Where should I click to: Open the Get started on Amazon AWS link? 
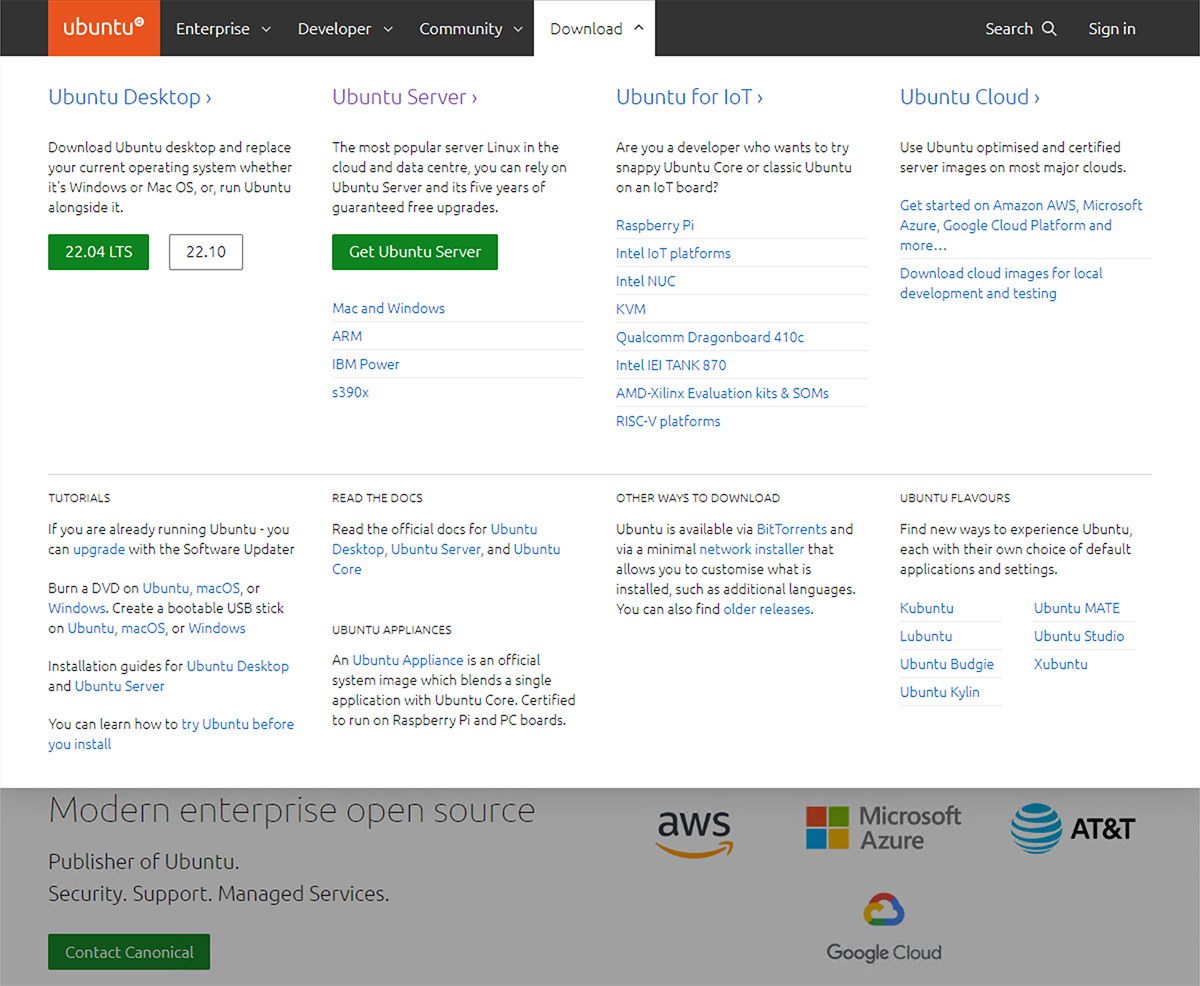pos(1021,225)
